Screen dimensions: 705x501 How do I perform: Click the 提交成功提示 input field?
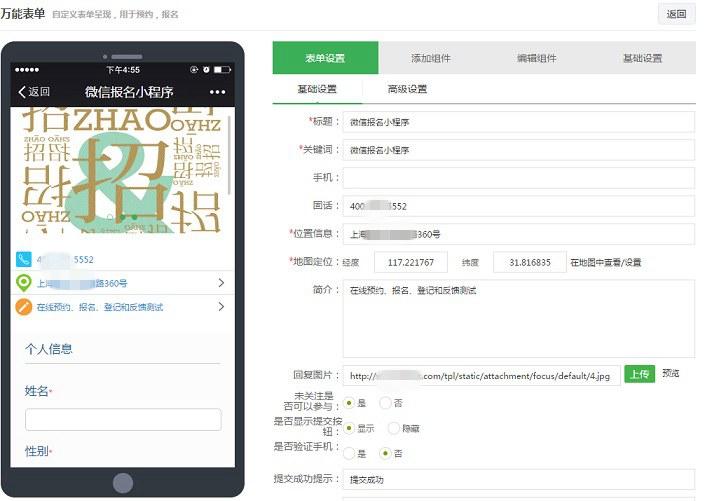pos(519,479)
